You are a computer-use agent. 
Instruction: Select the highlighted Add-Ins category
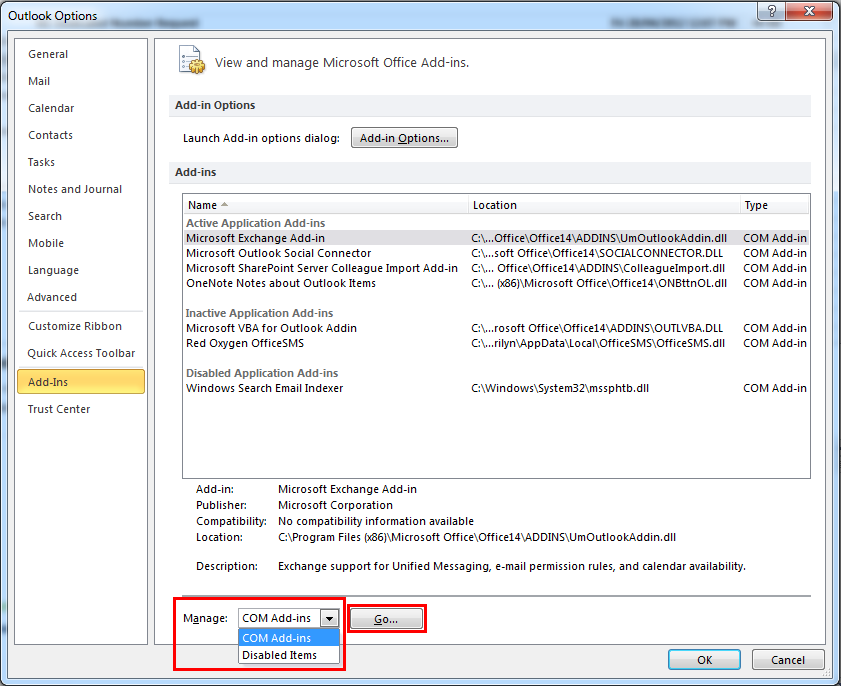click(81, 381)
